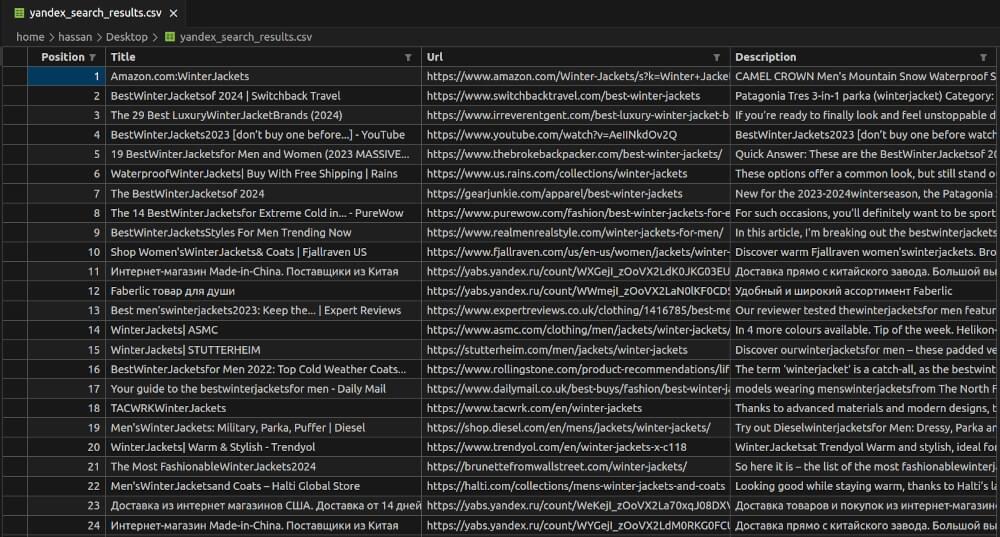
Task: Select 'Faberlic товар для души' cell
Action: (263, 291)
